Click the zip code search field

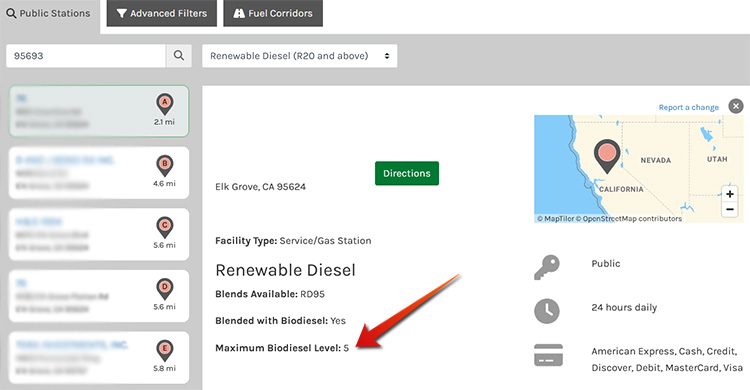click(86, 56)
